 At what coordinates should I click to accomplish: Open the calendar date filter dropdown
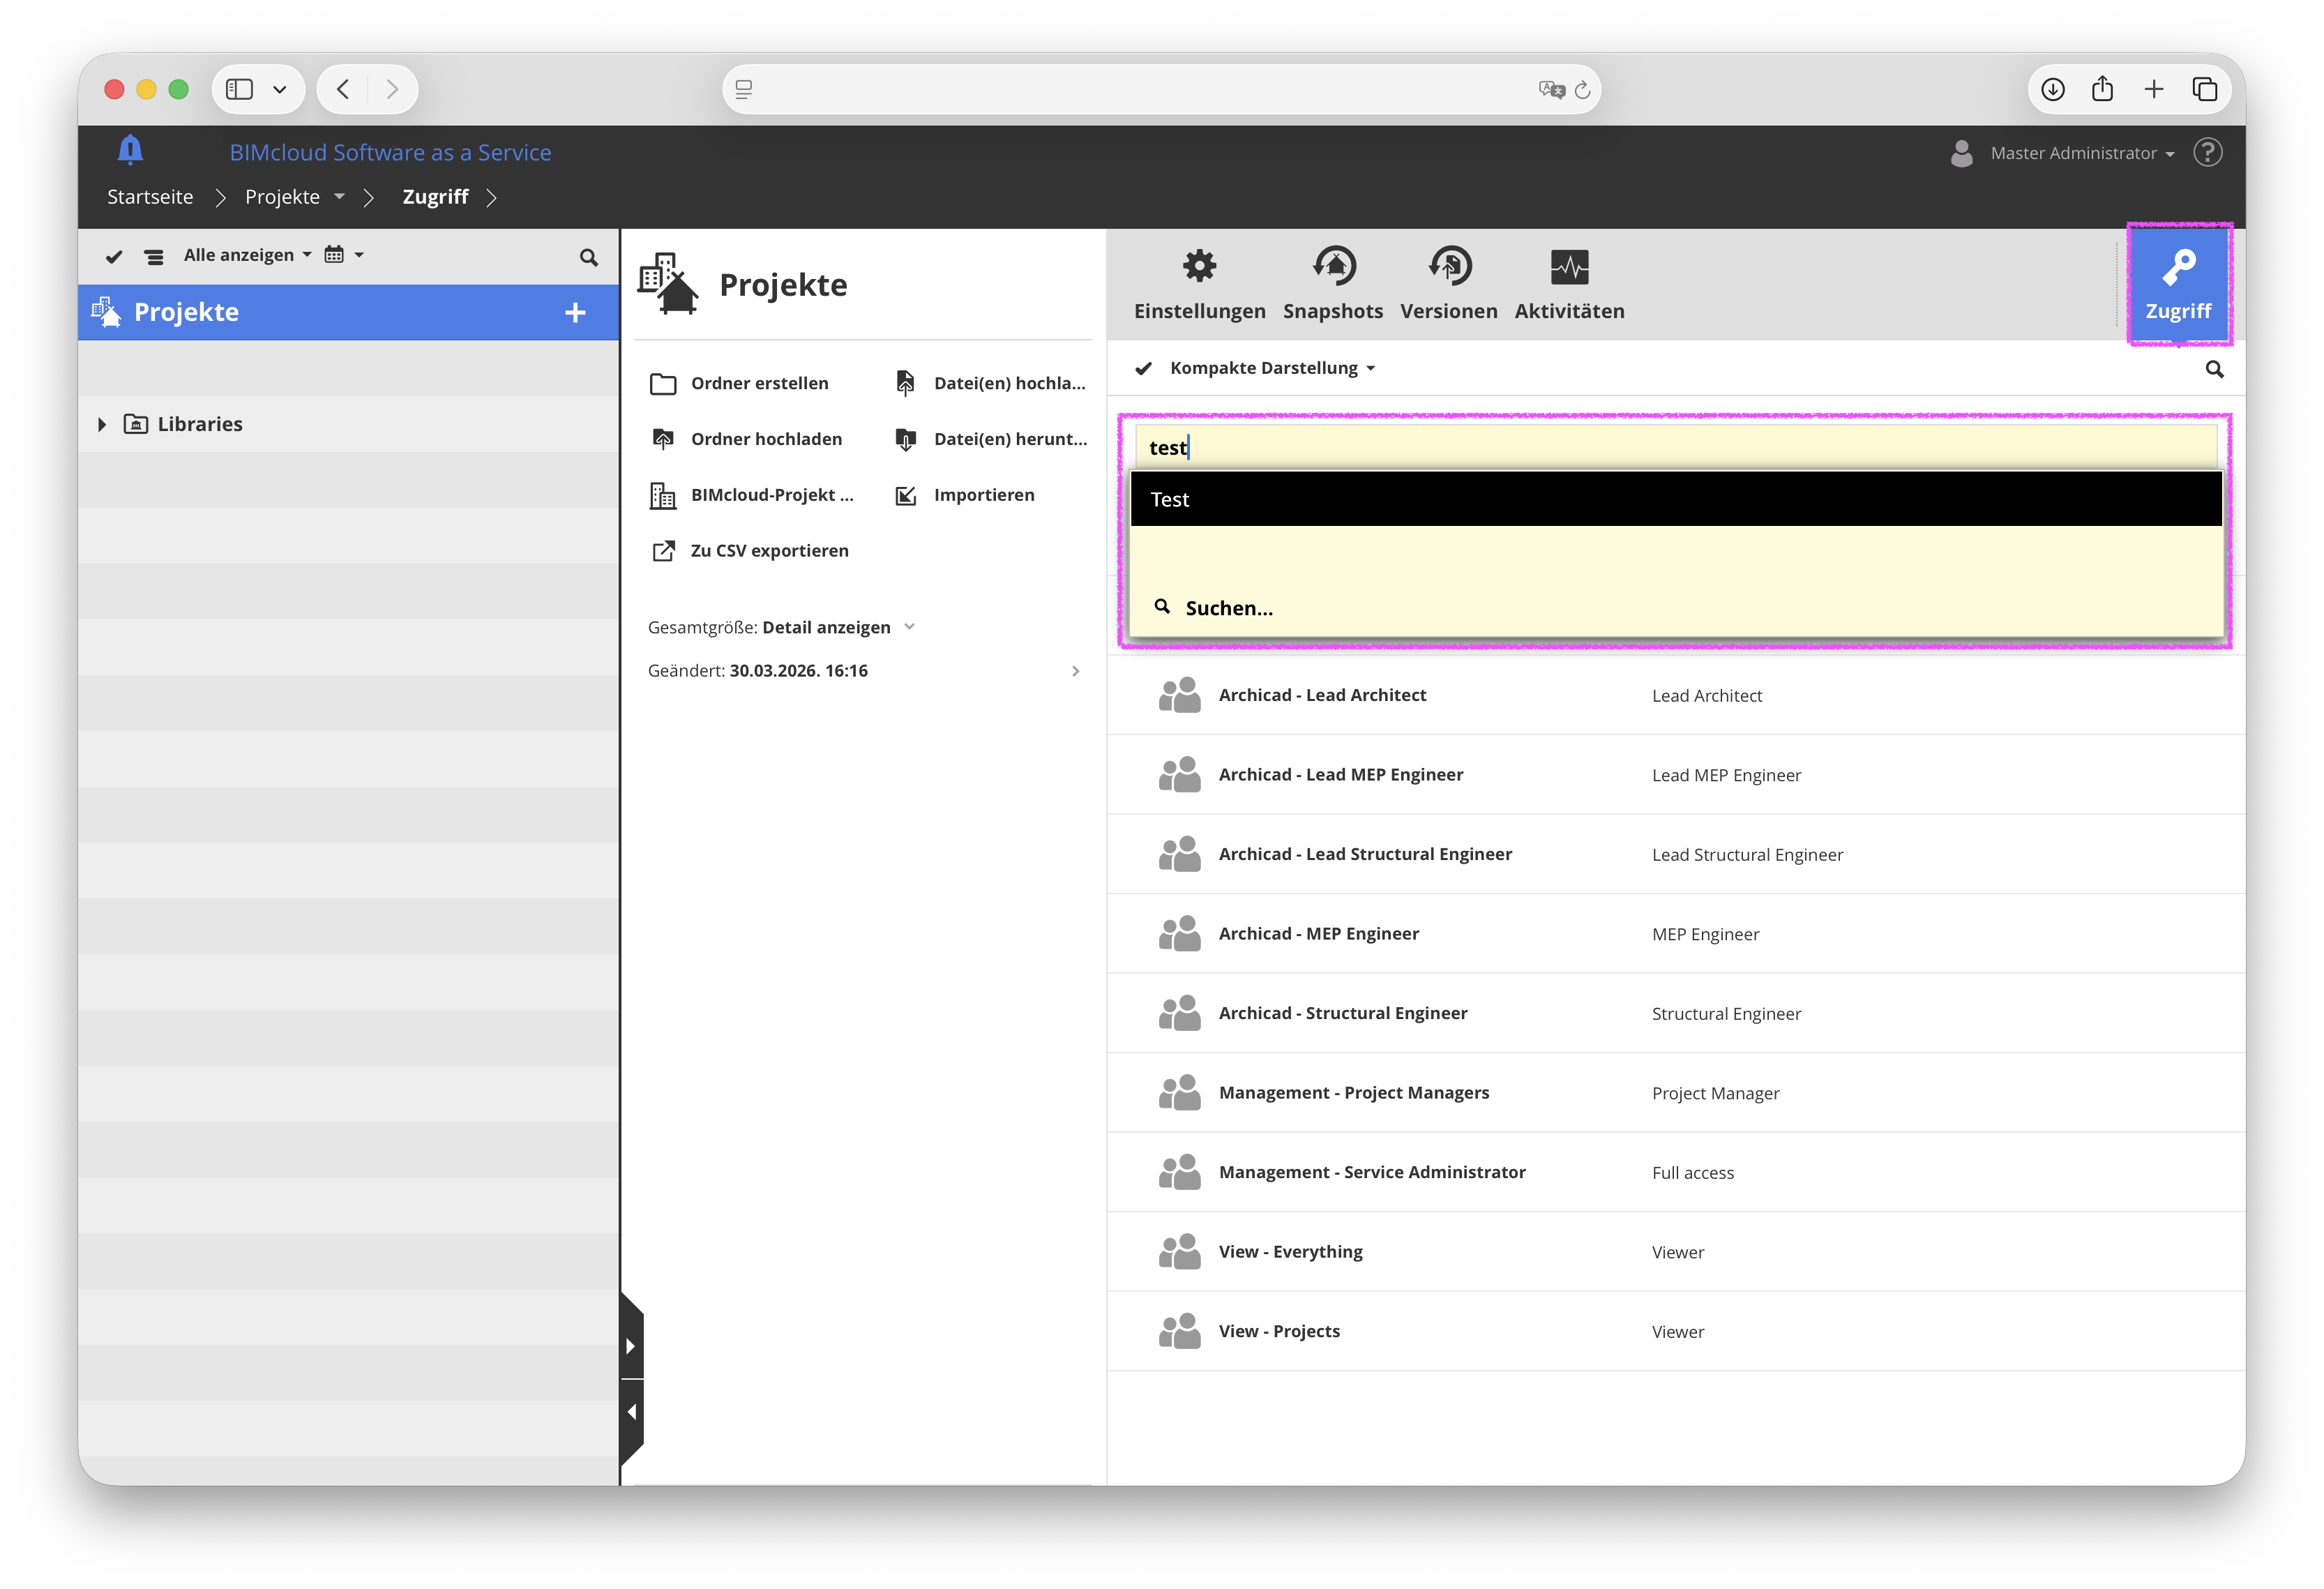point(343,255)
